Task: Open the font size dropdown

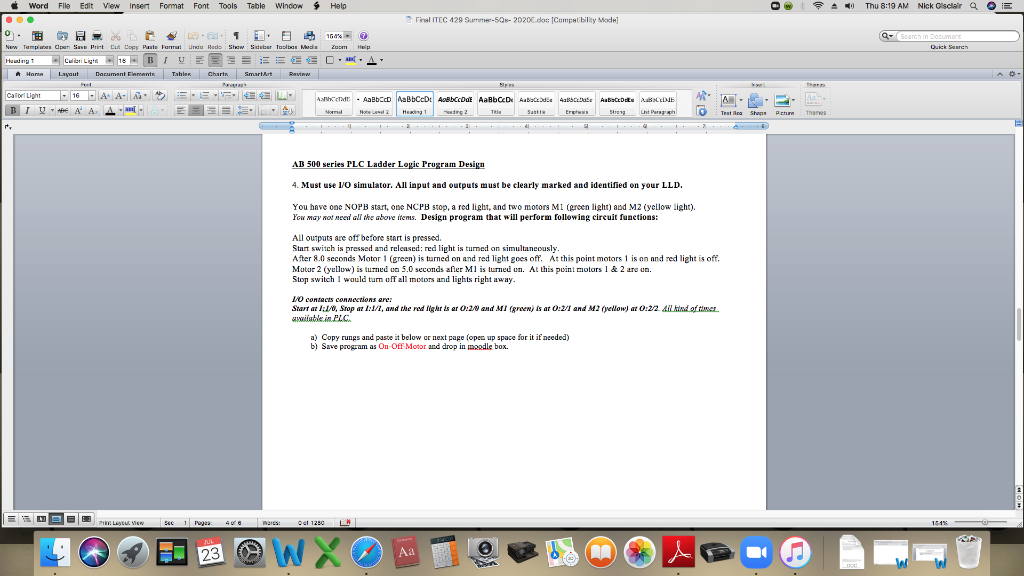Action: tap(91, 95)
